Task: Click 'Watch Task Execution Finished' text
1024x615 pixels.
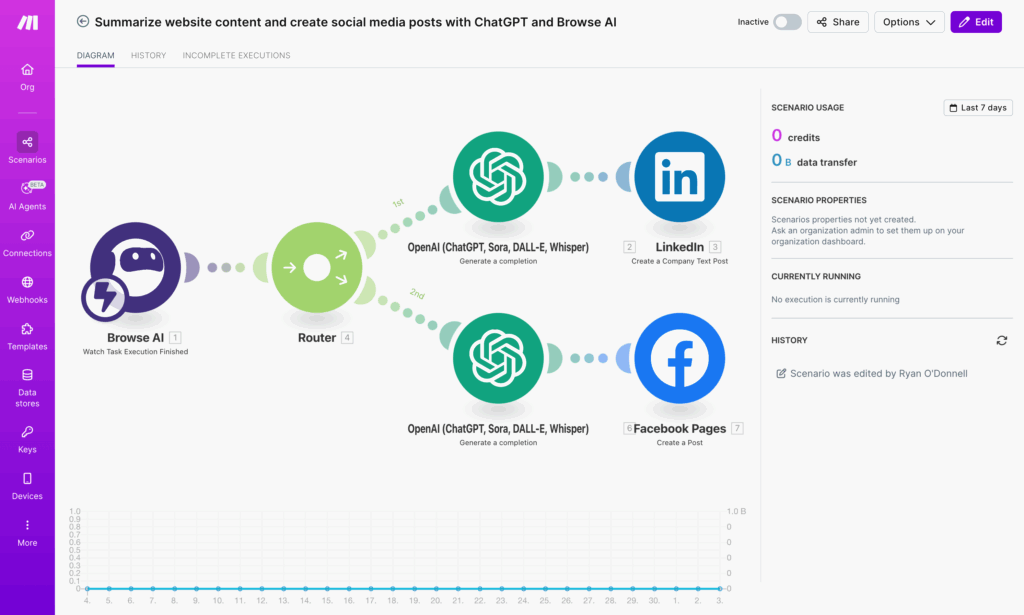Action: 135,352
